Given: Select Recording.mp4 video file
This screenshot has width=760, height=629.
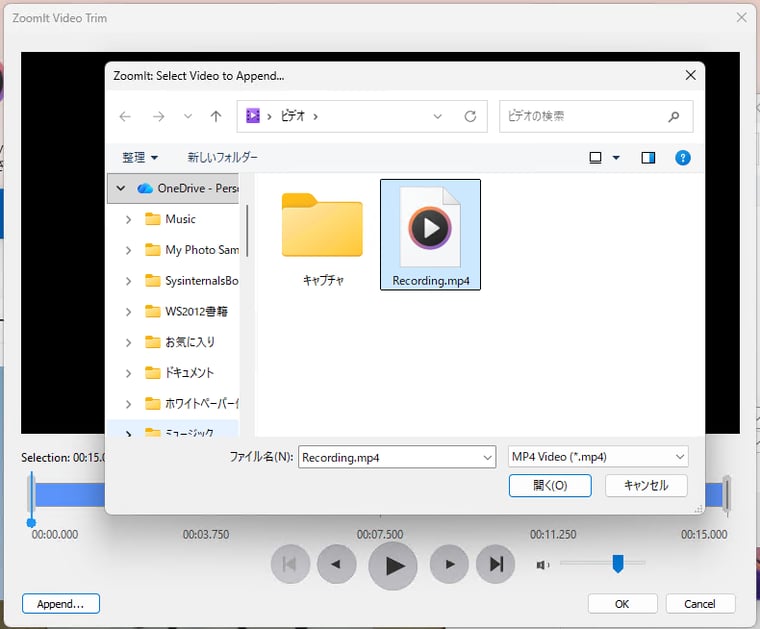Looking at the screenshot, I should [x=430, y=235].
